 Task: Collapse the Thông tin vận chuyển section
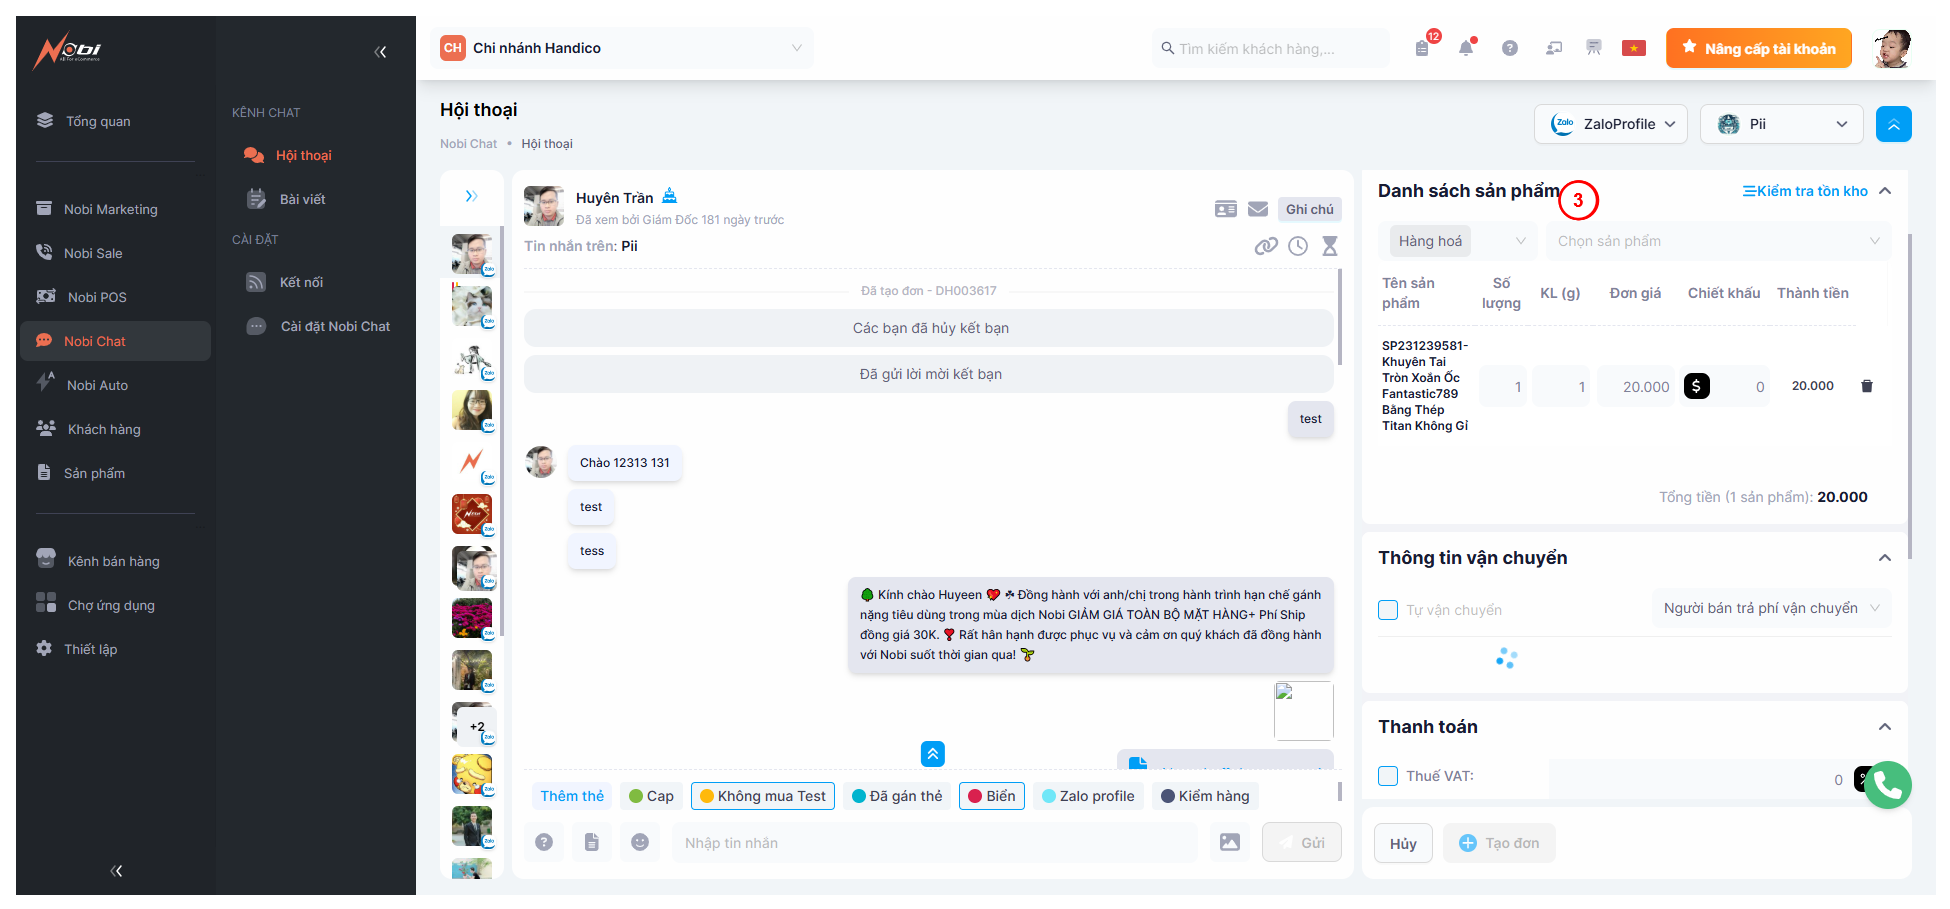1884,558
